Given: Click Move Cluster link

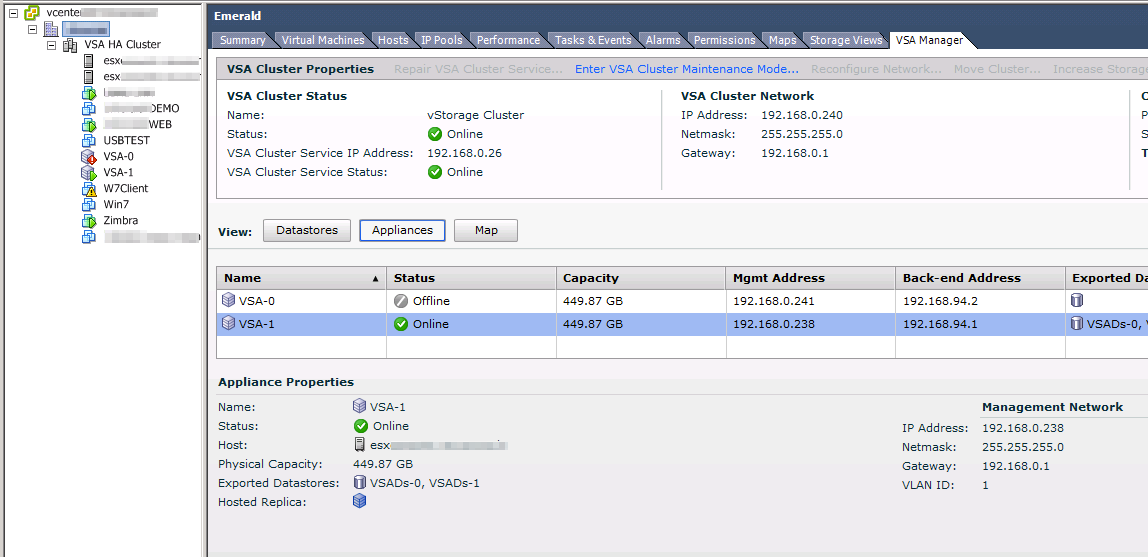Looking at the screenshot, I should click(x=997, y=69).
